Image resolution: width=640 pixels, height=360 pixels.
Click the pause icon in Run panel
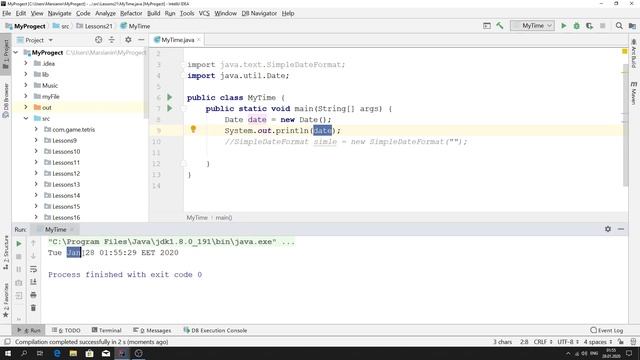(x=19, y=269)
